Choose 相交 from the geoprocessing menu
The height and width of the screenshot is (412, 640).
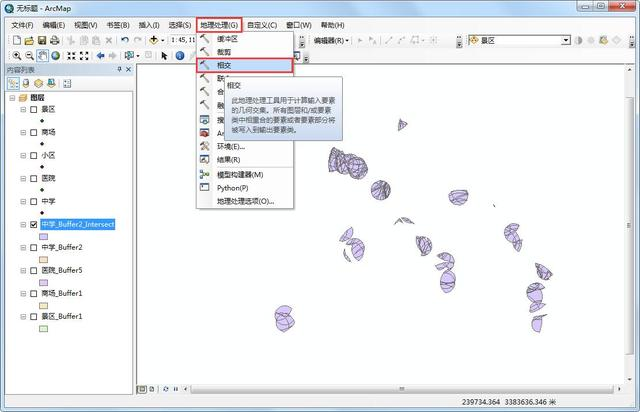click(244, 65)
